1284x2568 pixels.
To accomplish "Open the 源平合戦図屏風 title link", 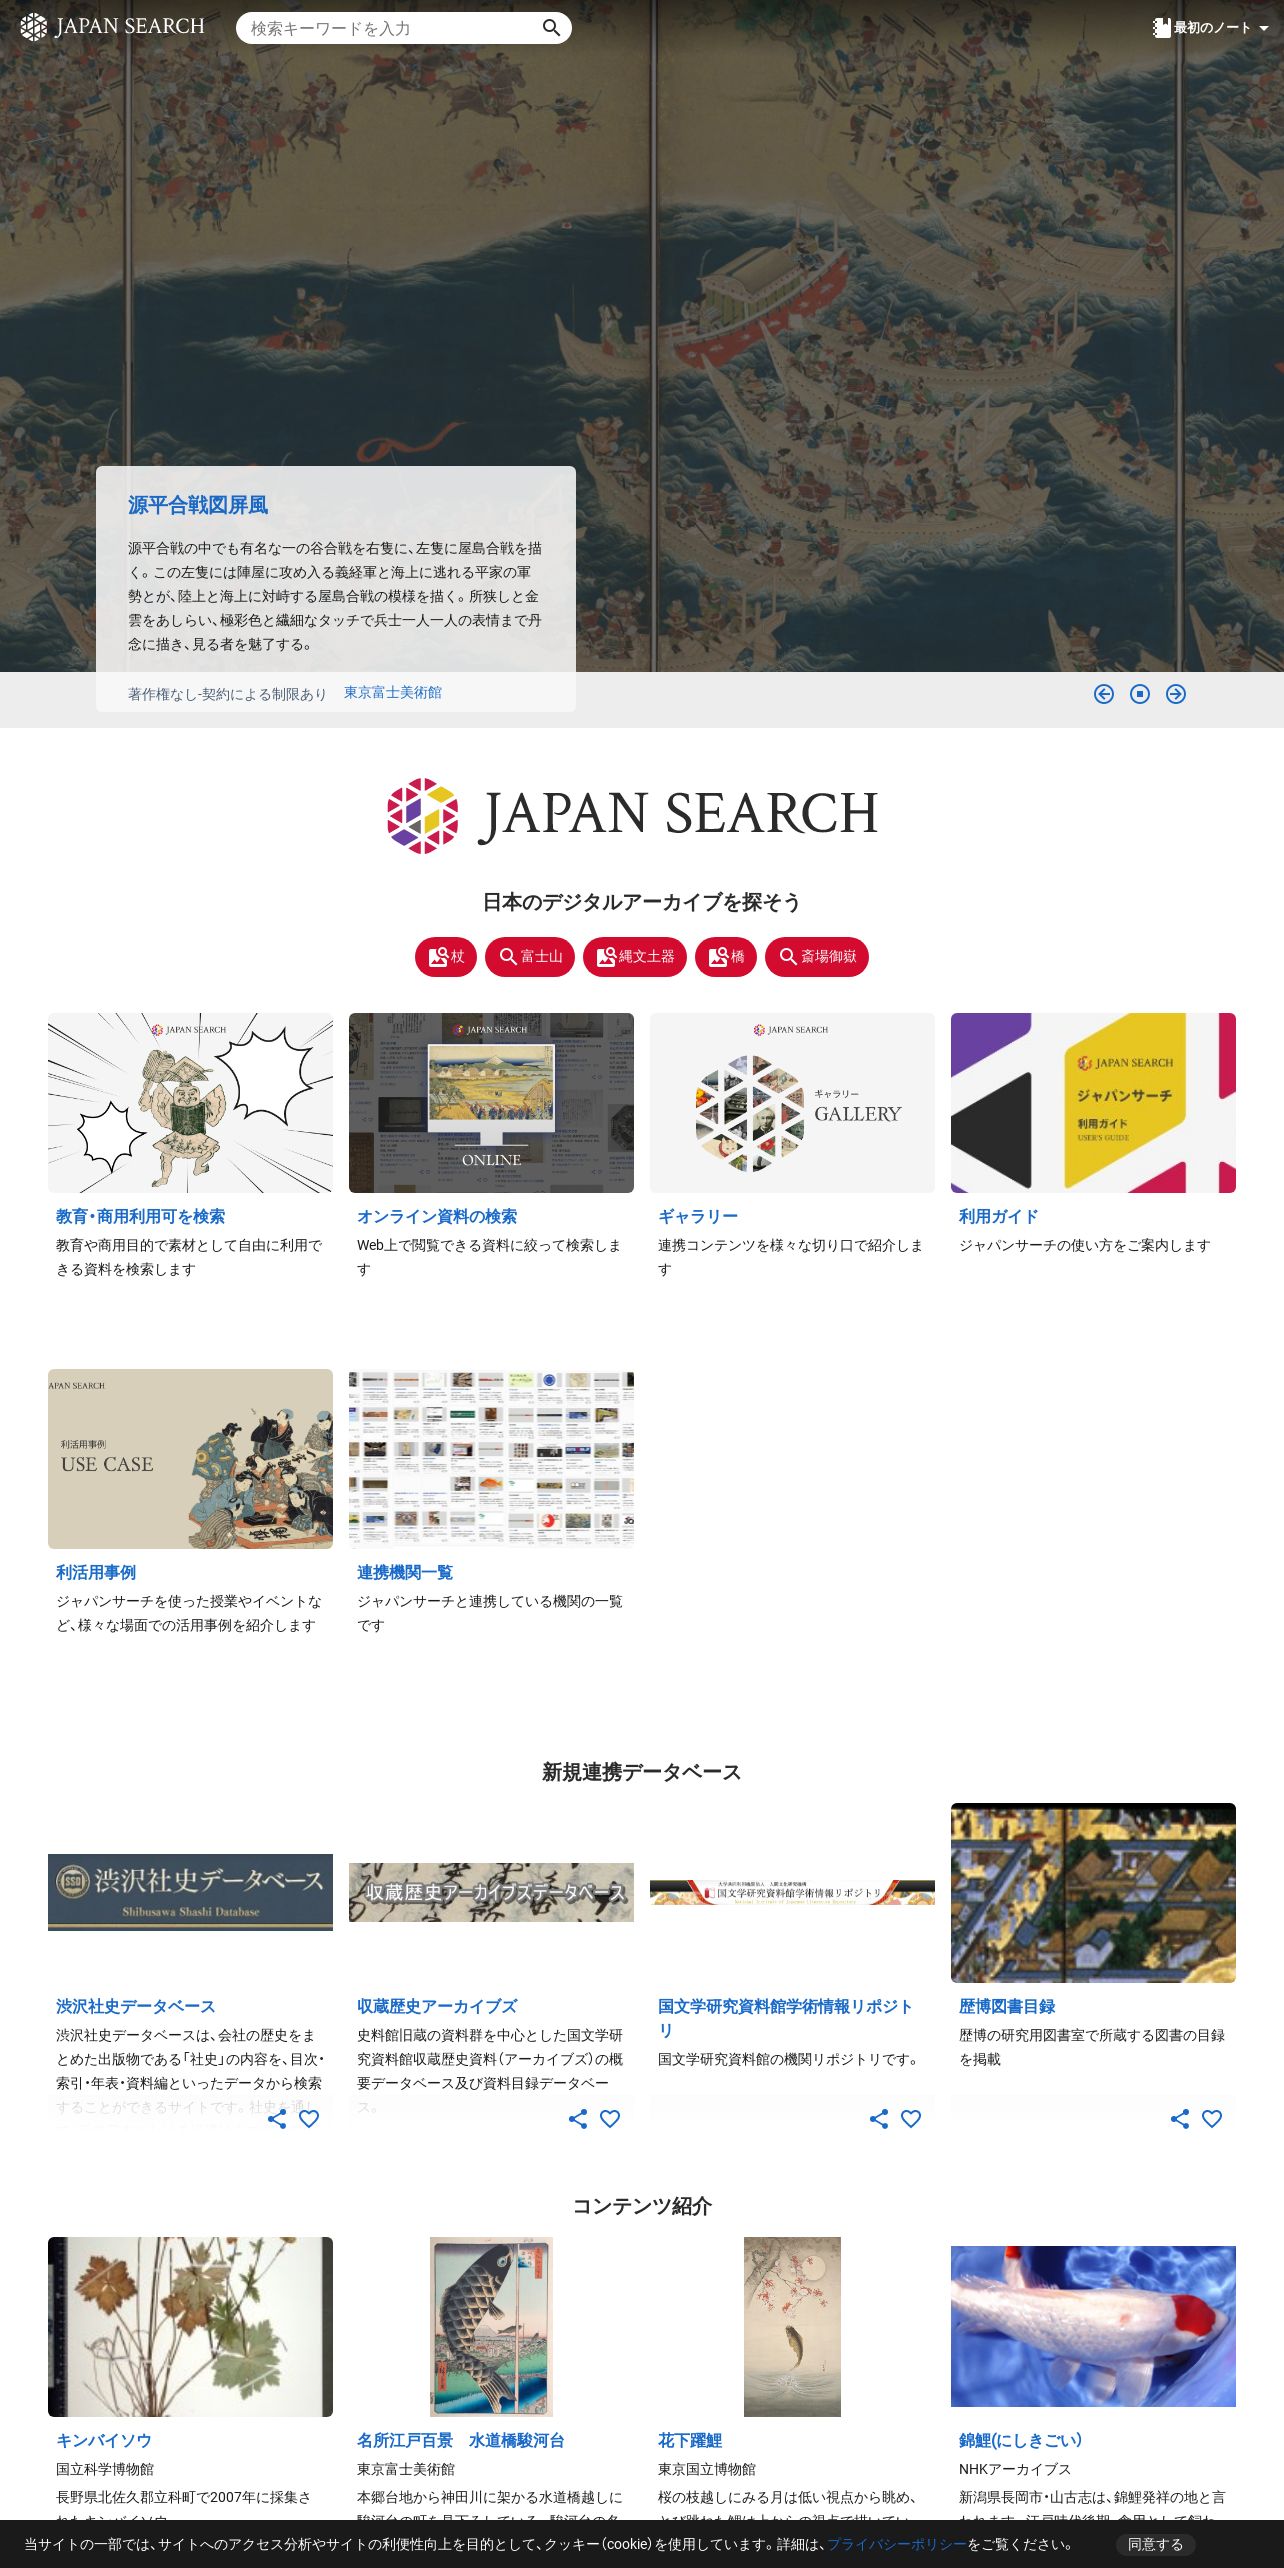I will 198,505.
